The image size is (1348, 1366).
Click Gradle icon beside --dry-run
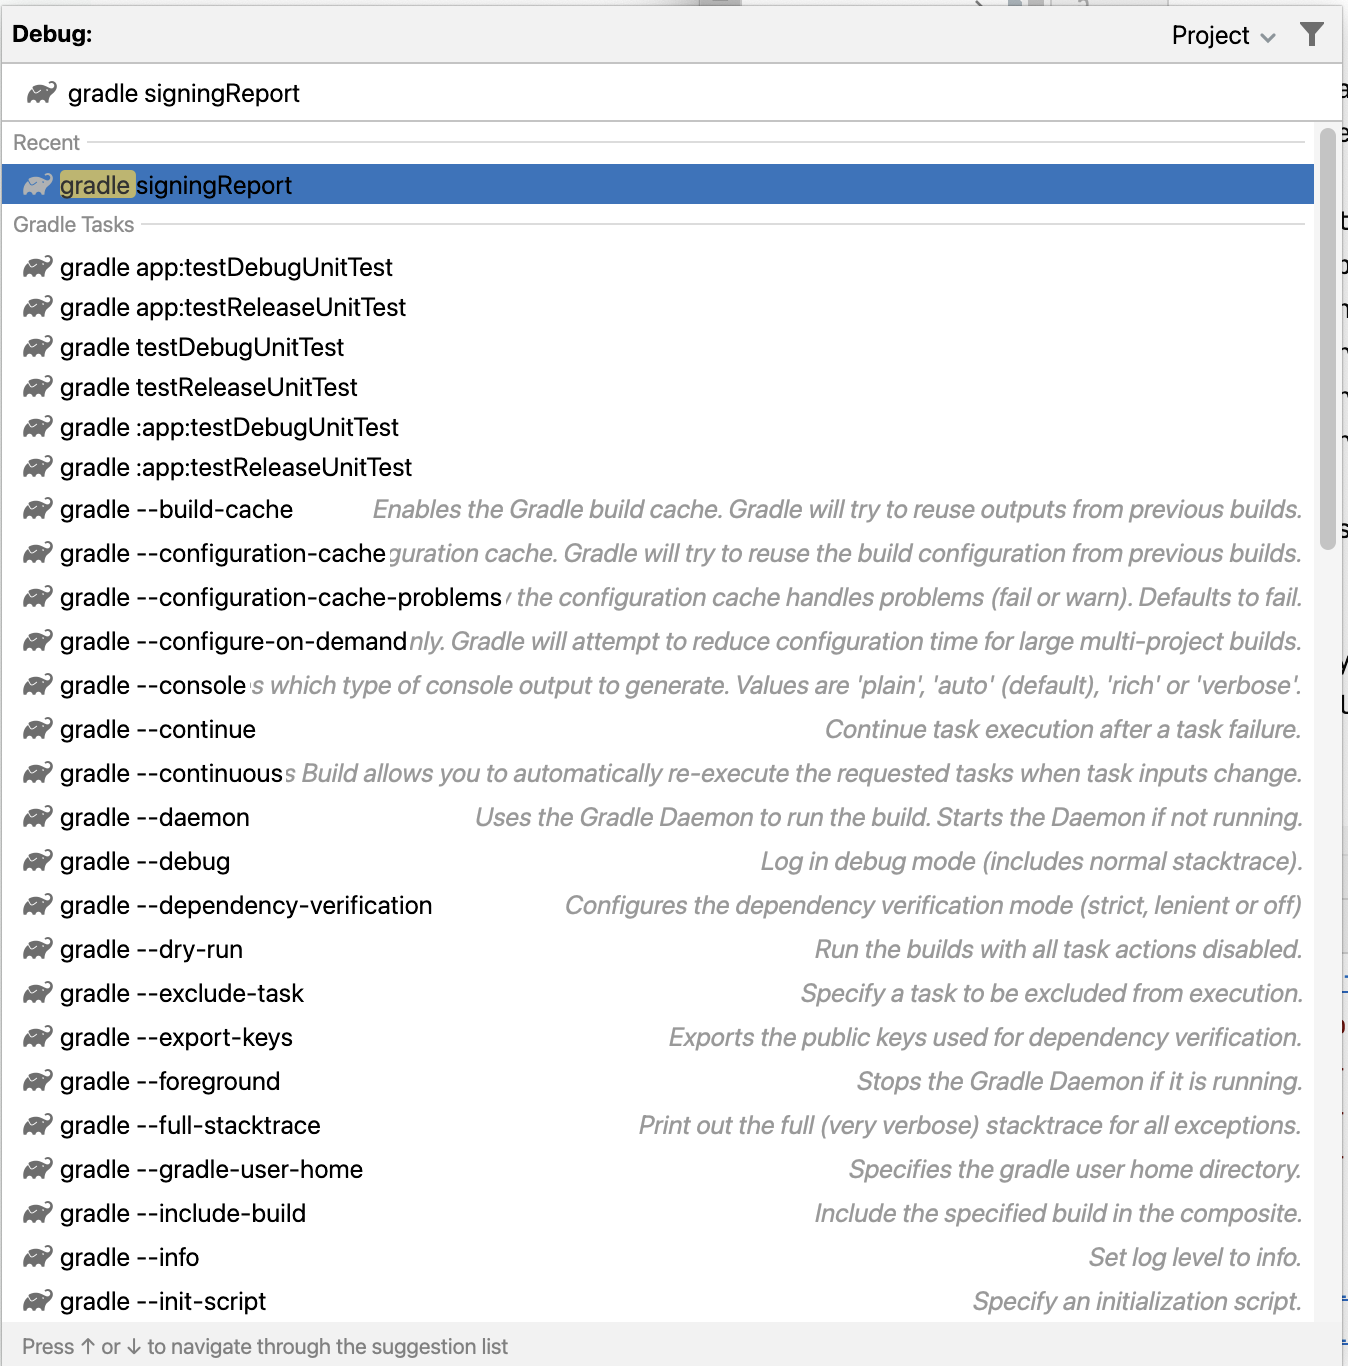(37, 949)
